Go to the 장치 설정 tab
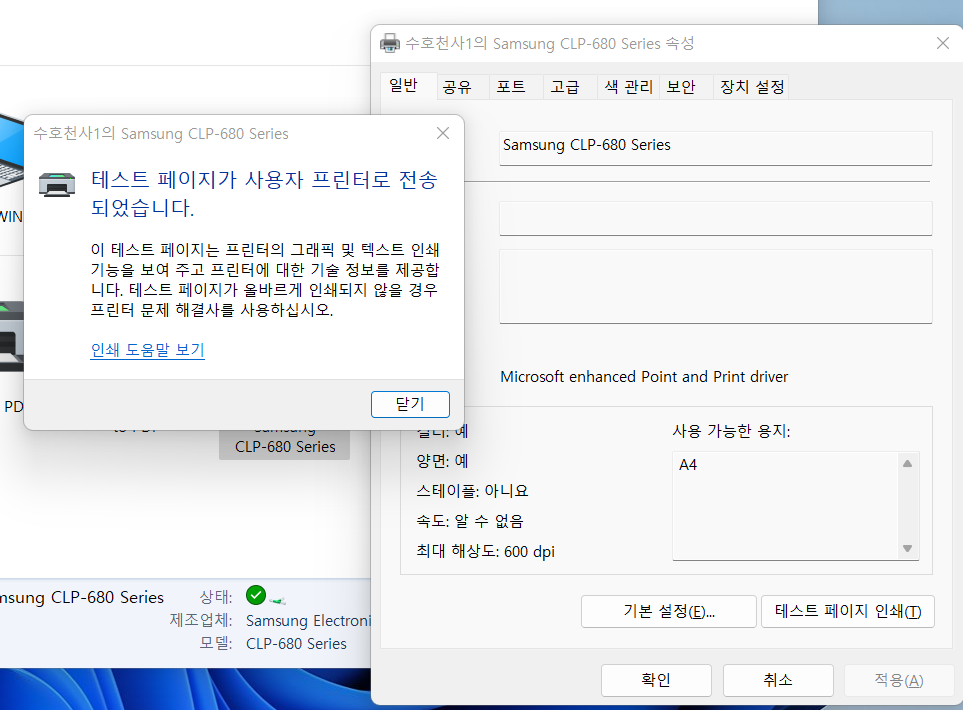963x710 pixels. click(x=752, y=87)
